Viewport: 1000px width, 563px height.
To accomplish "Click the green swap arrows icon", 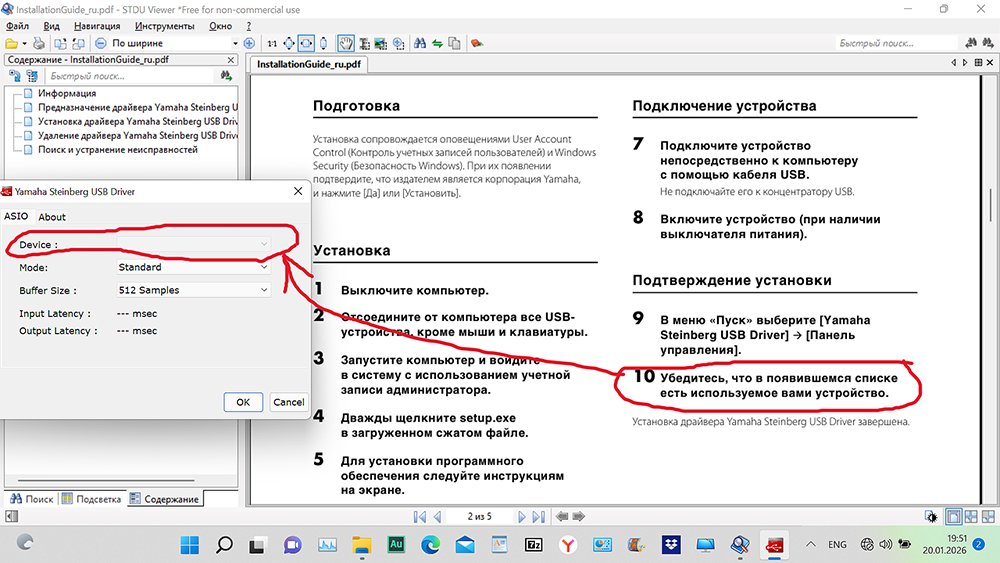I will (438, 43).
